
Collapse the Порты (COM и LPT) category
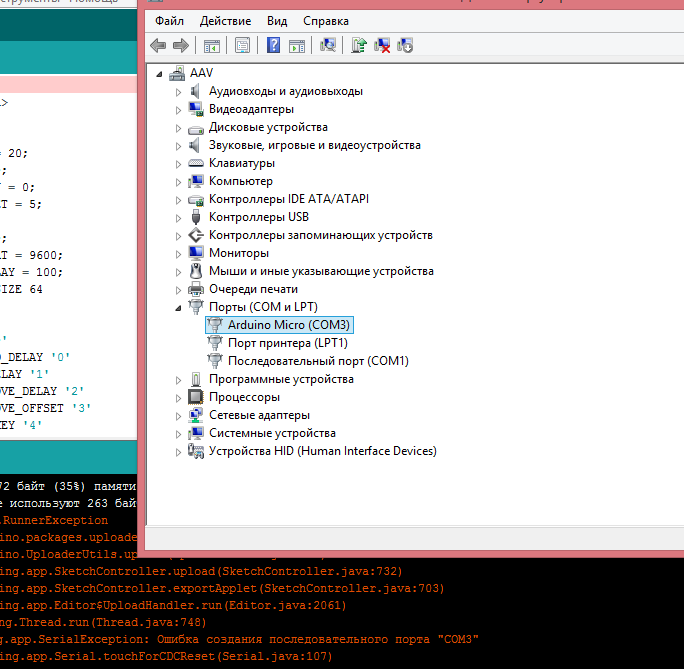click(179, 307)
